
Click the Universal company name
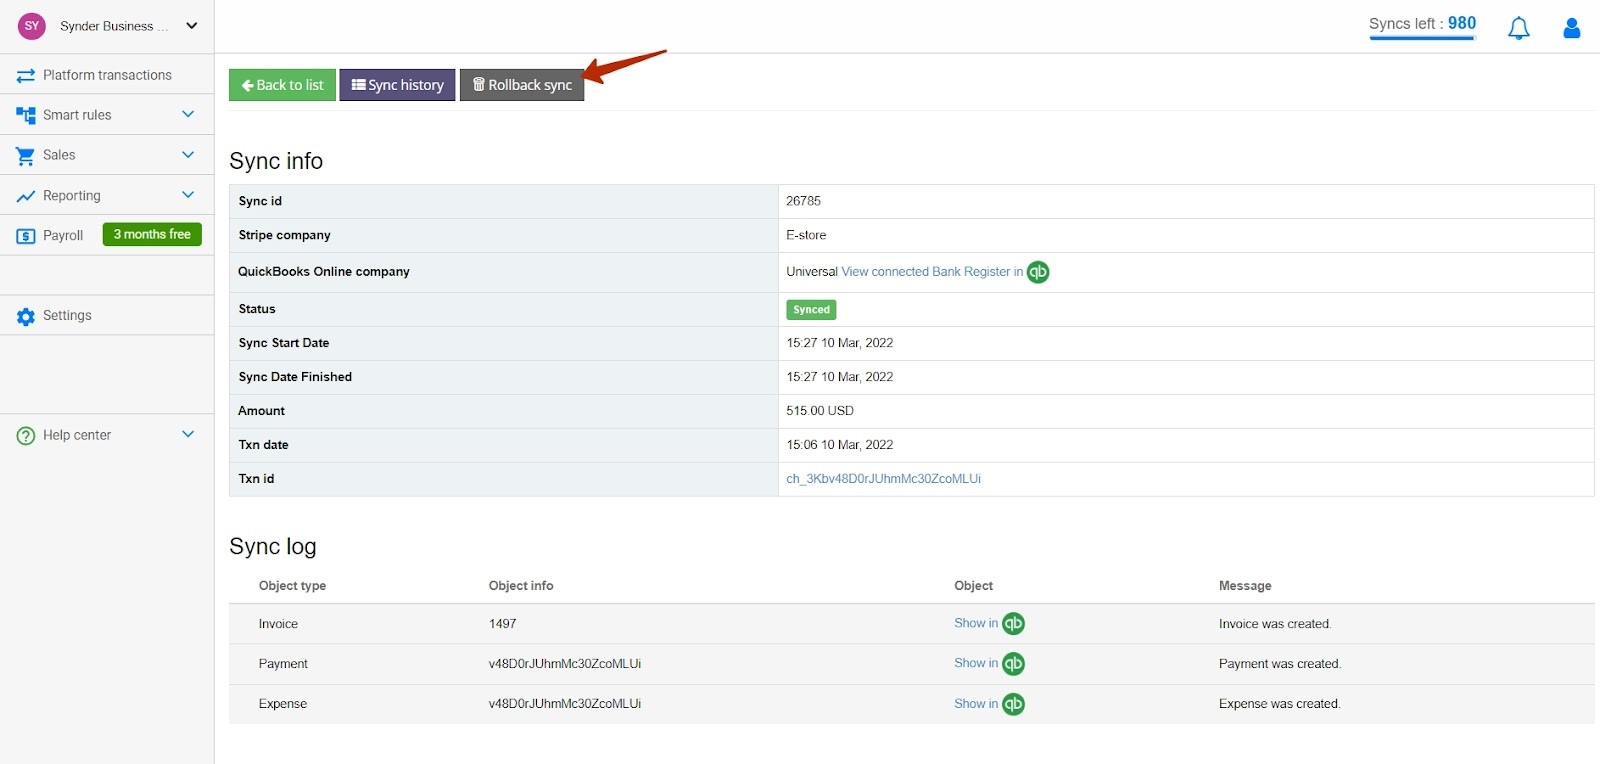812,272
